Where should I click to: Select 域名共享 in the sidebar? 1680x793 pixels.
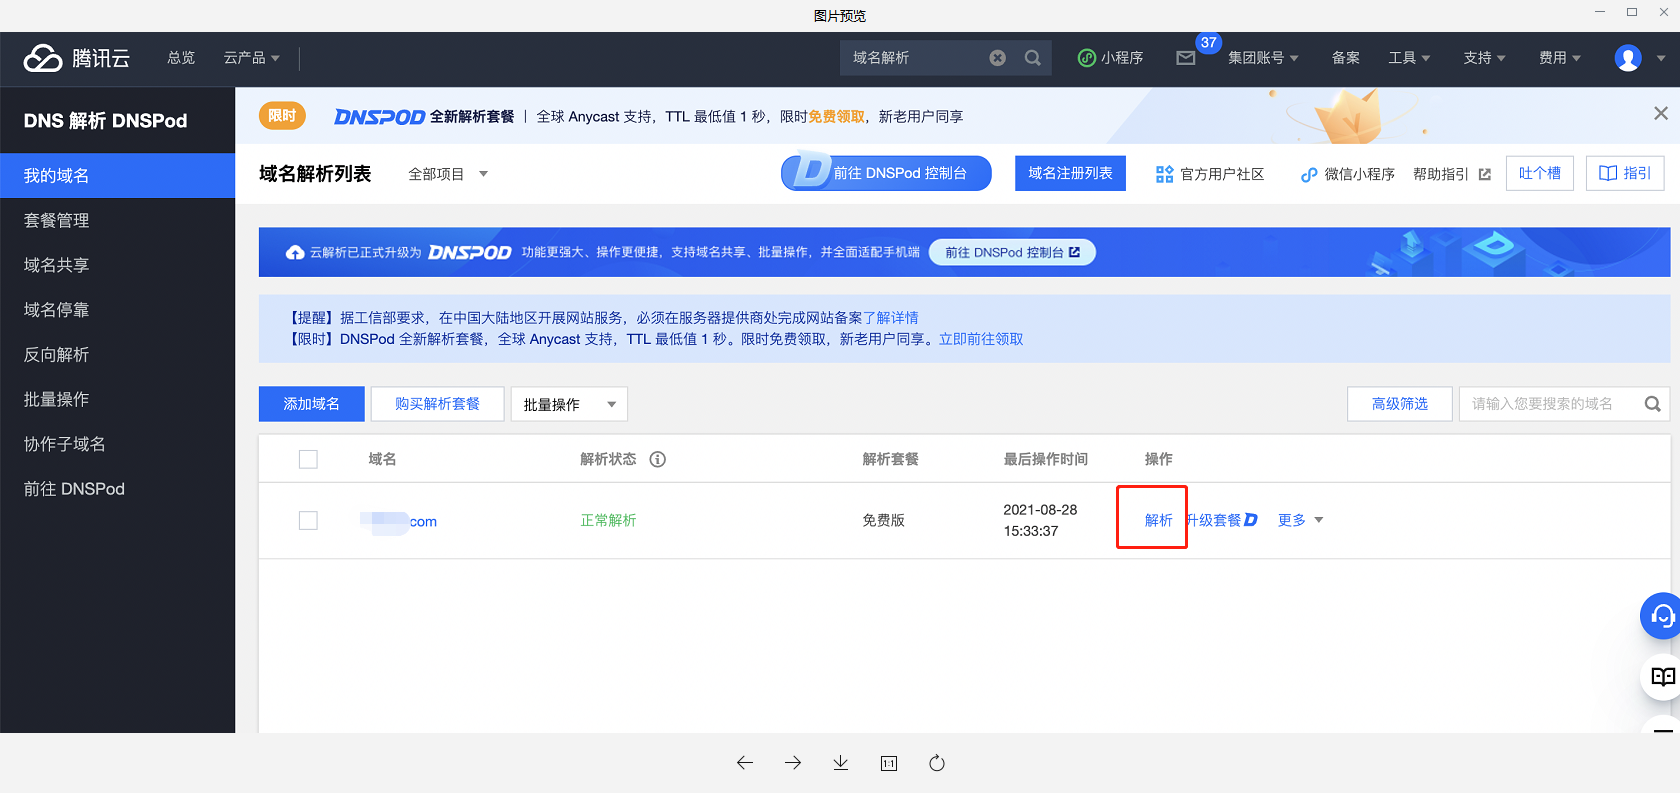coord(118,265)
